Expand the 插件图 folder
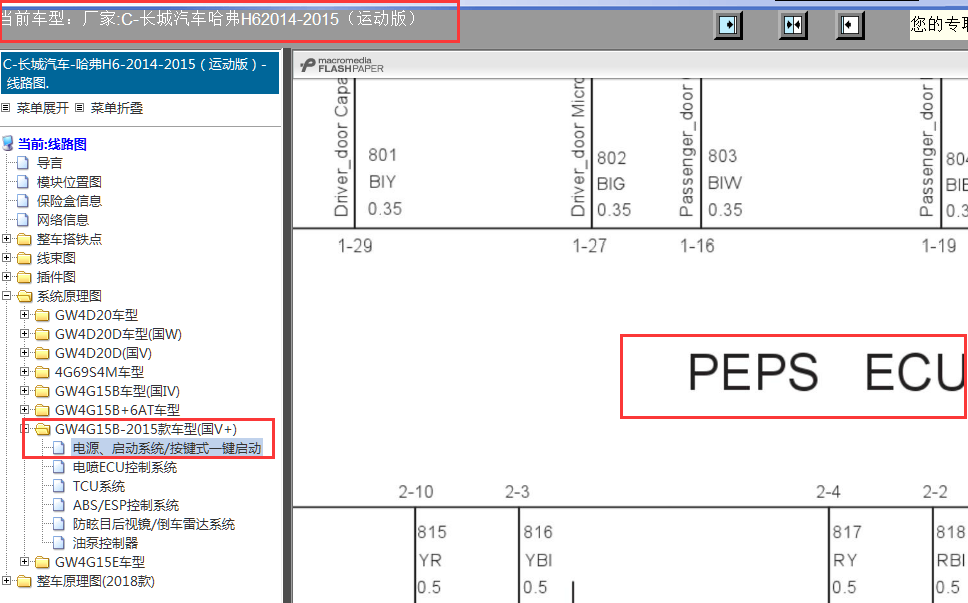The width and height of the screenshot is (968, 603). [x=6, y=277]
